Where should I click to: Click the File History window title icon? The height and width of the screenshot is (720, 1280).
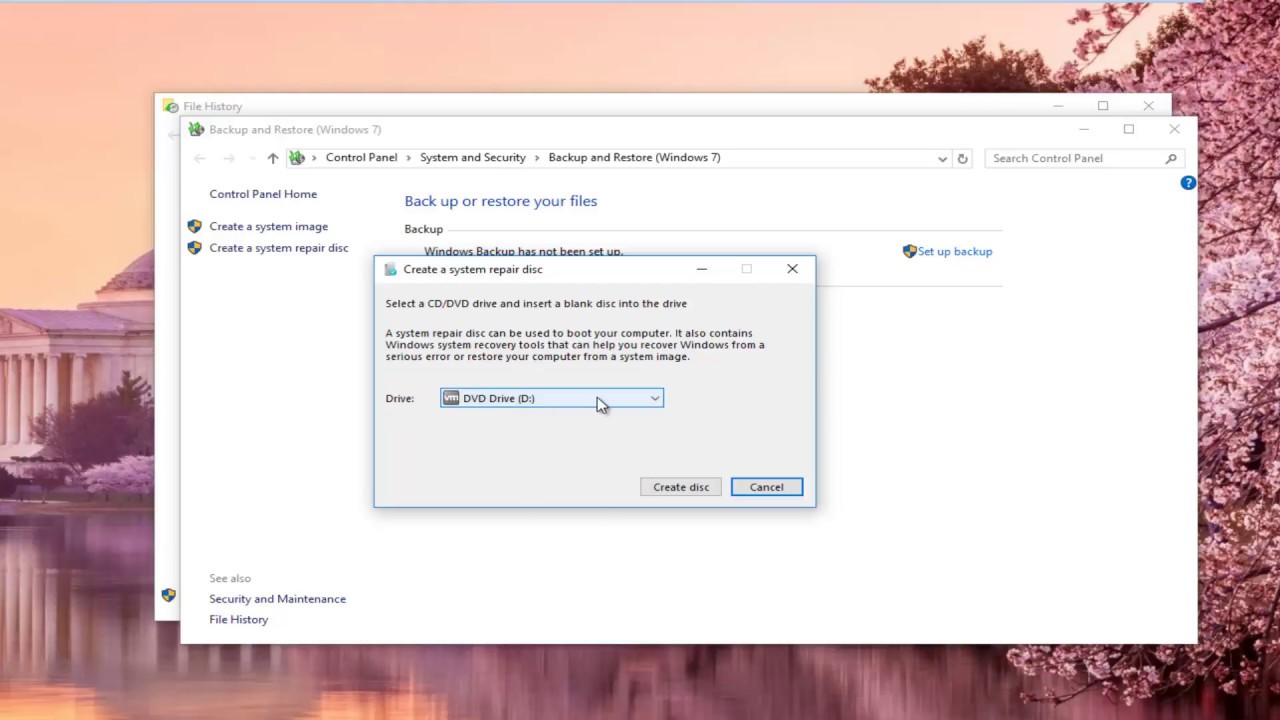coord(170,106)
